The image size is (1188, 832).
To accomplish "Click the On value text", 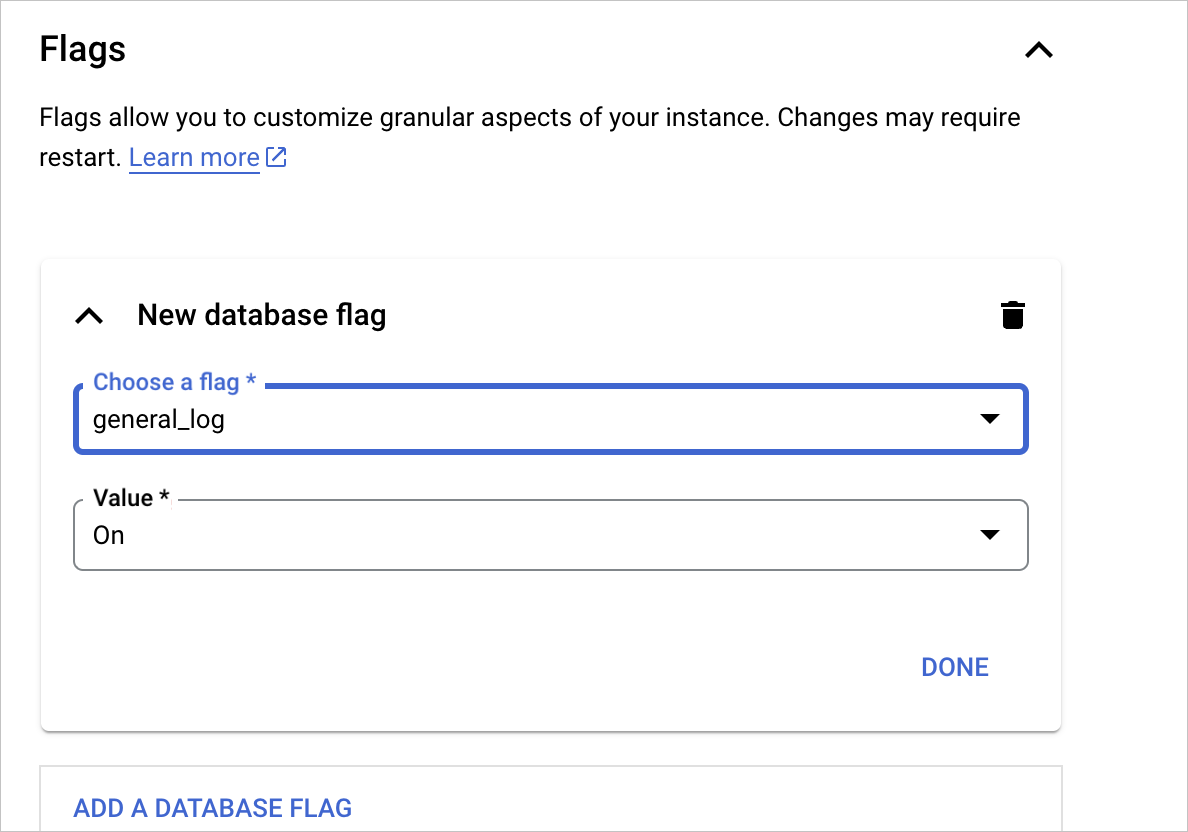I will click(x=109, y=536).
